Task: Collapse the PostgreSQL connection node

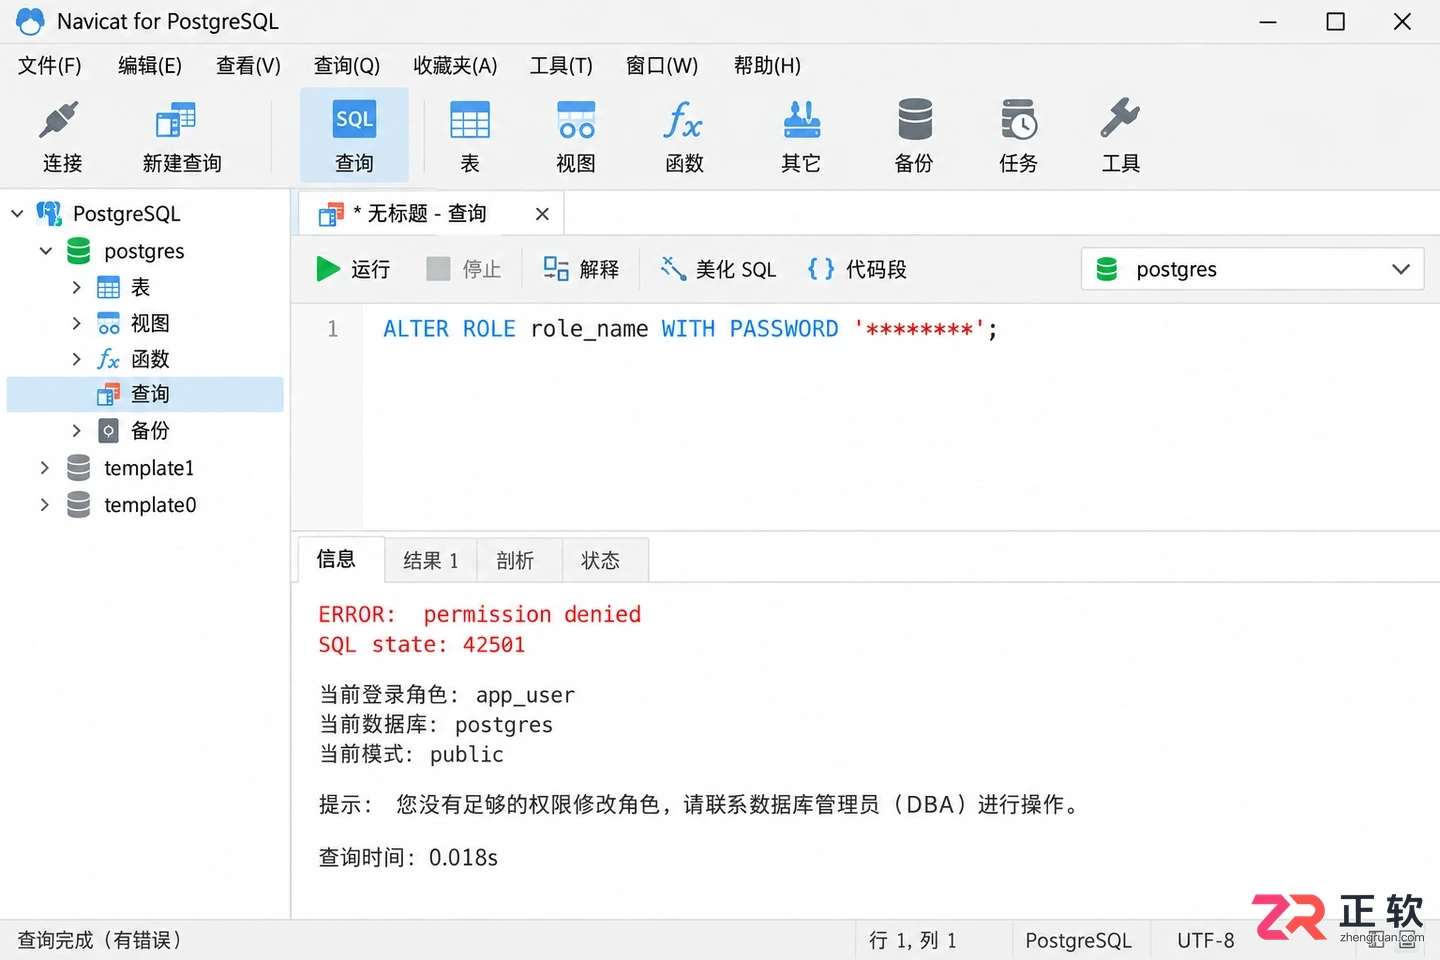Action: [x=17, y=213]
